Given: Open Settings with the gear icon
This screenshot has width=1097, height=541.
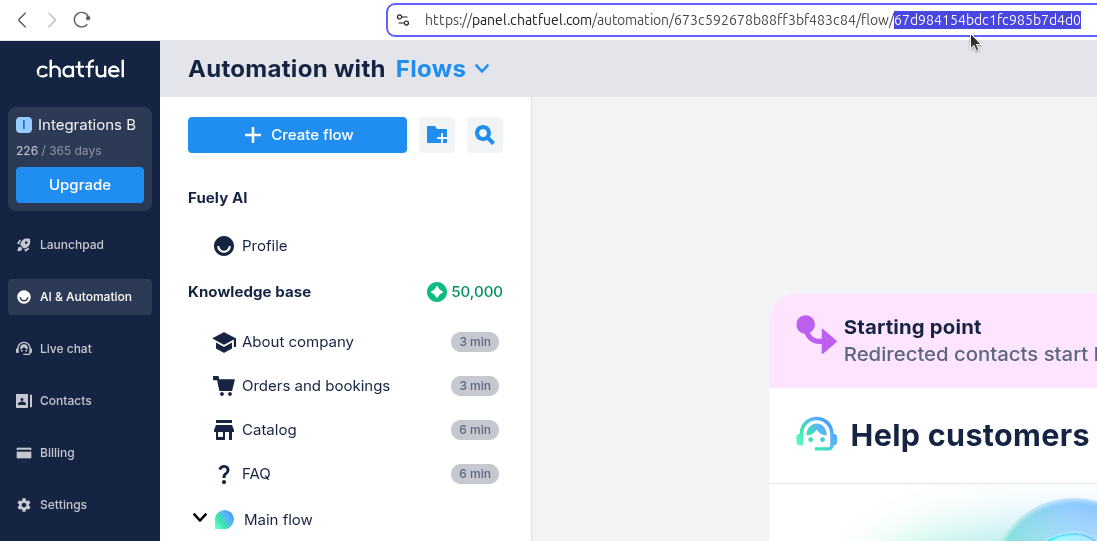Looking at the screenshot, I should pyautogui.click(x=63, y=505).
